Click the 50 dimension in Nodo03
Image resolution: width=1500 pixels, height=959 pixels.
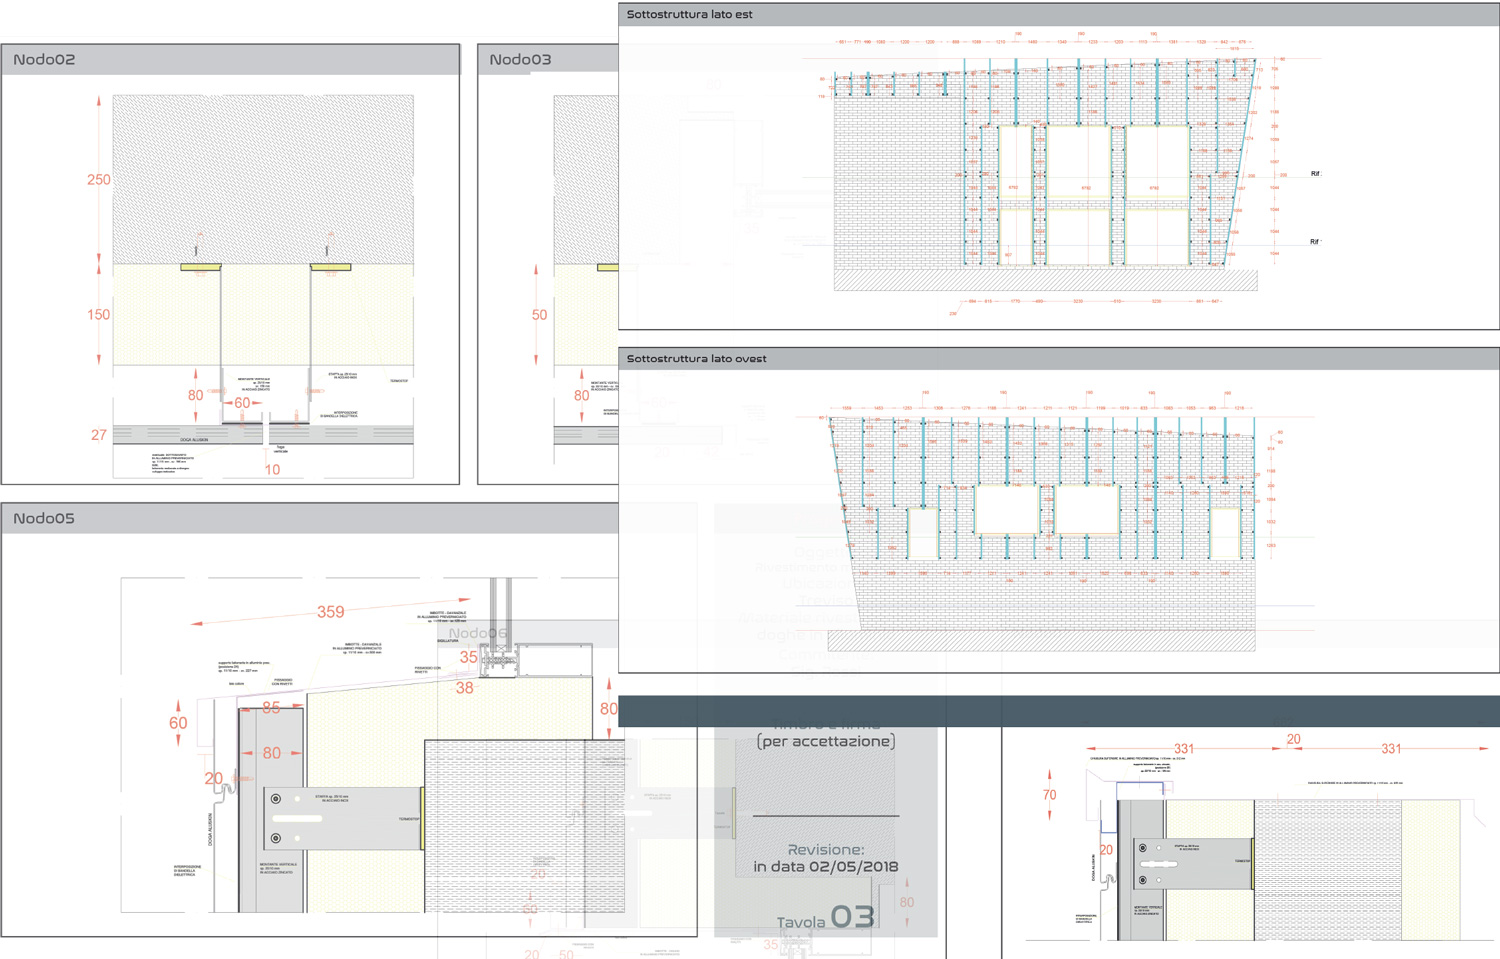(x=540, y=315)
